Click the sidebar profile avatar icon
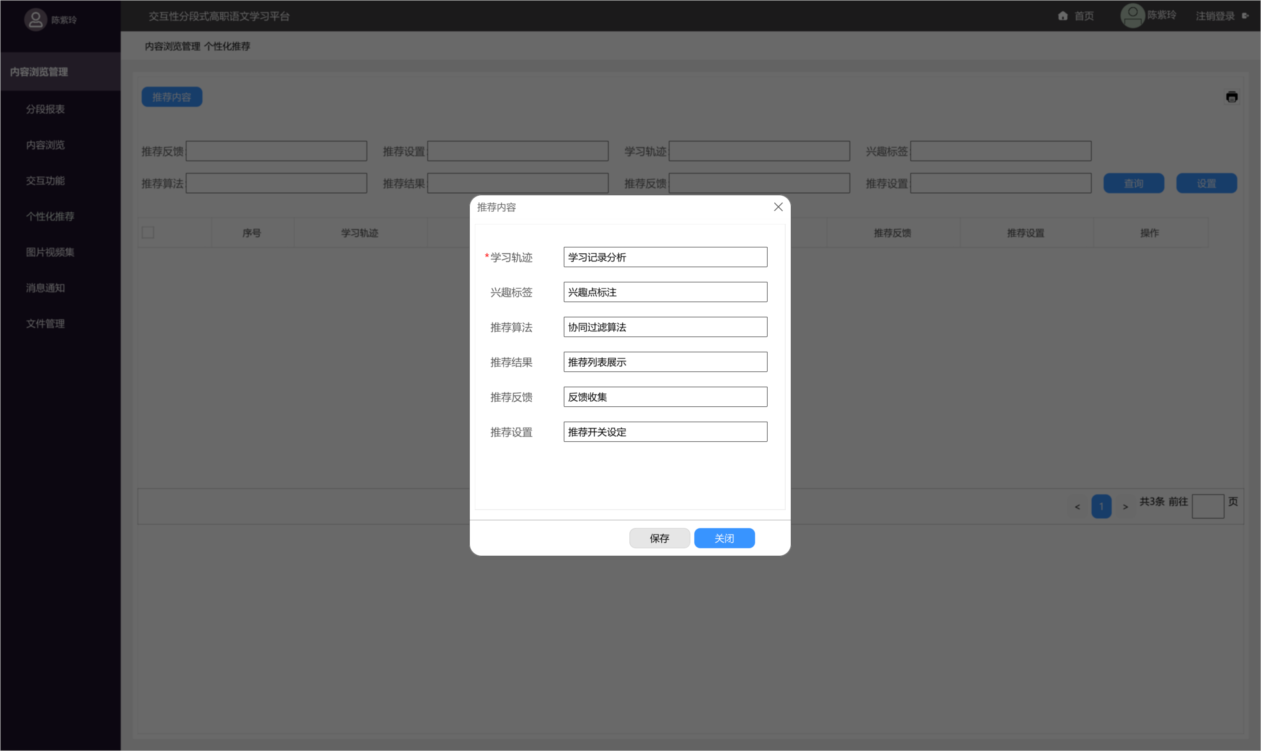Viewport: 1261px width, 751px height. [36, 19]
